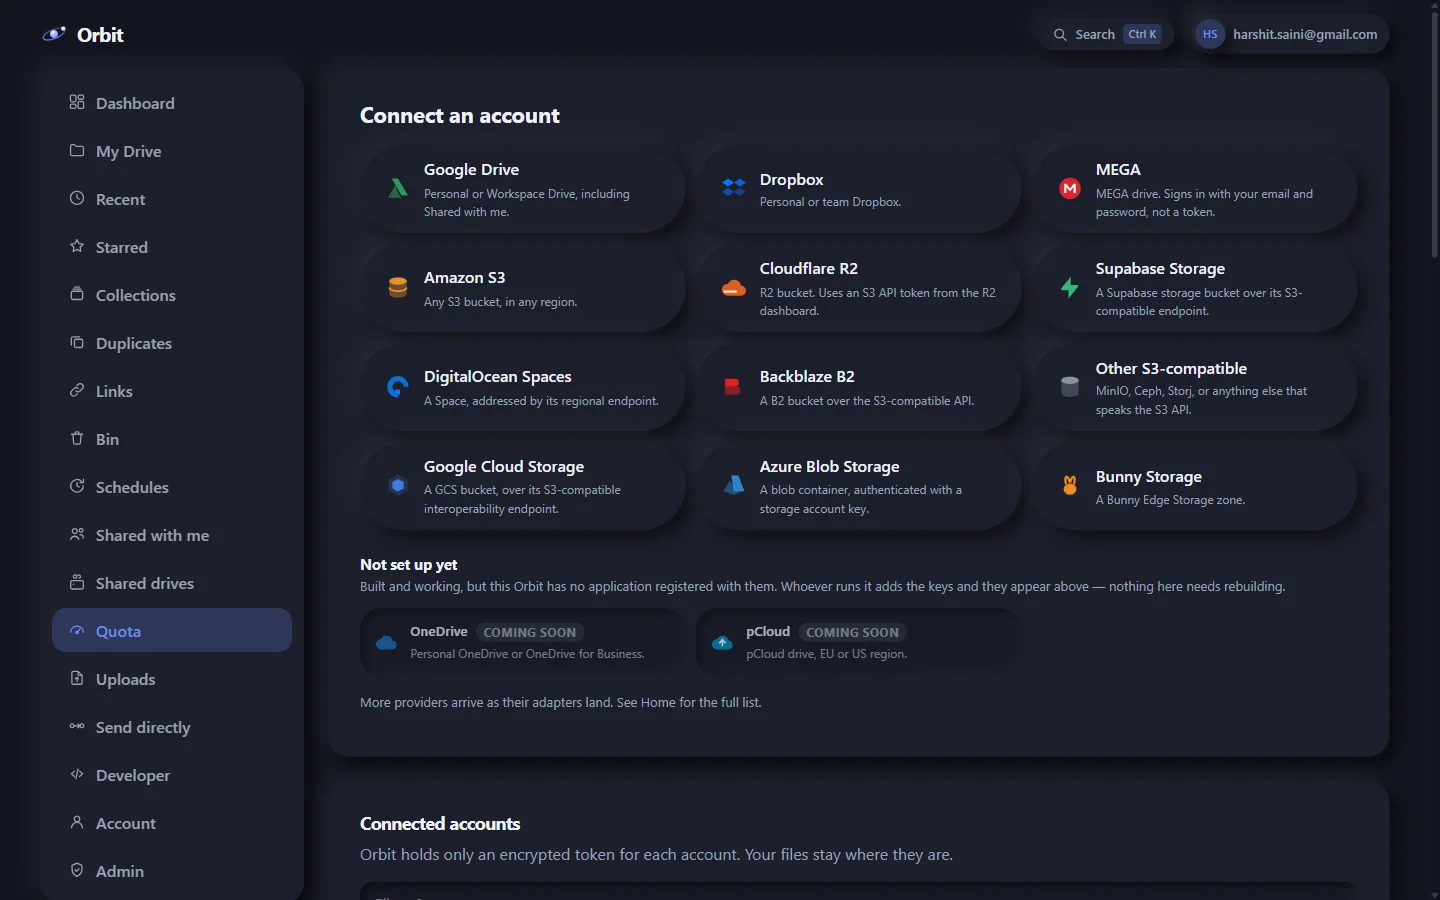Click the Admin shield icon

(x=77, y=870)
